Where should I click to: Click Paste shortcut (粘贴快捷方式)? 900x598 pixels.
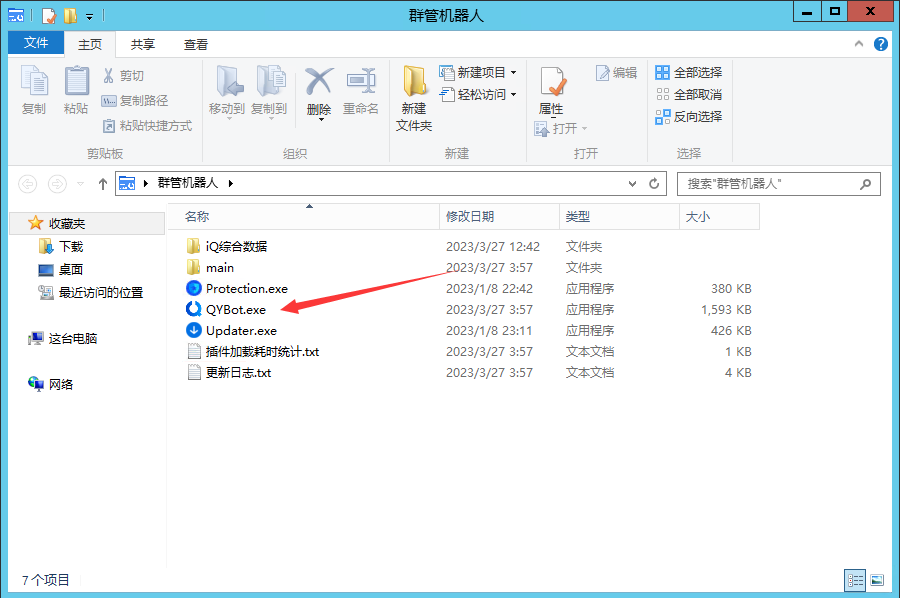[x=147, y=126]
